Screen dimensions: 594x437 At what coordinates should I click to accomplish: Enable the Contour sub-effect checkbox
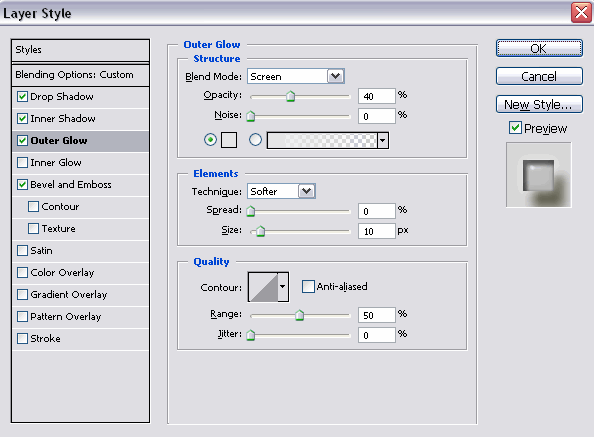pyautogui.click(x=33, y=206)
